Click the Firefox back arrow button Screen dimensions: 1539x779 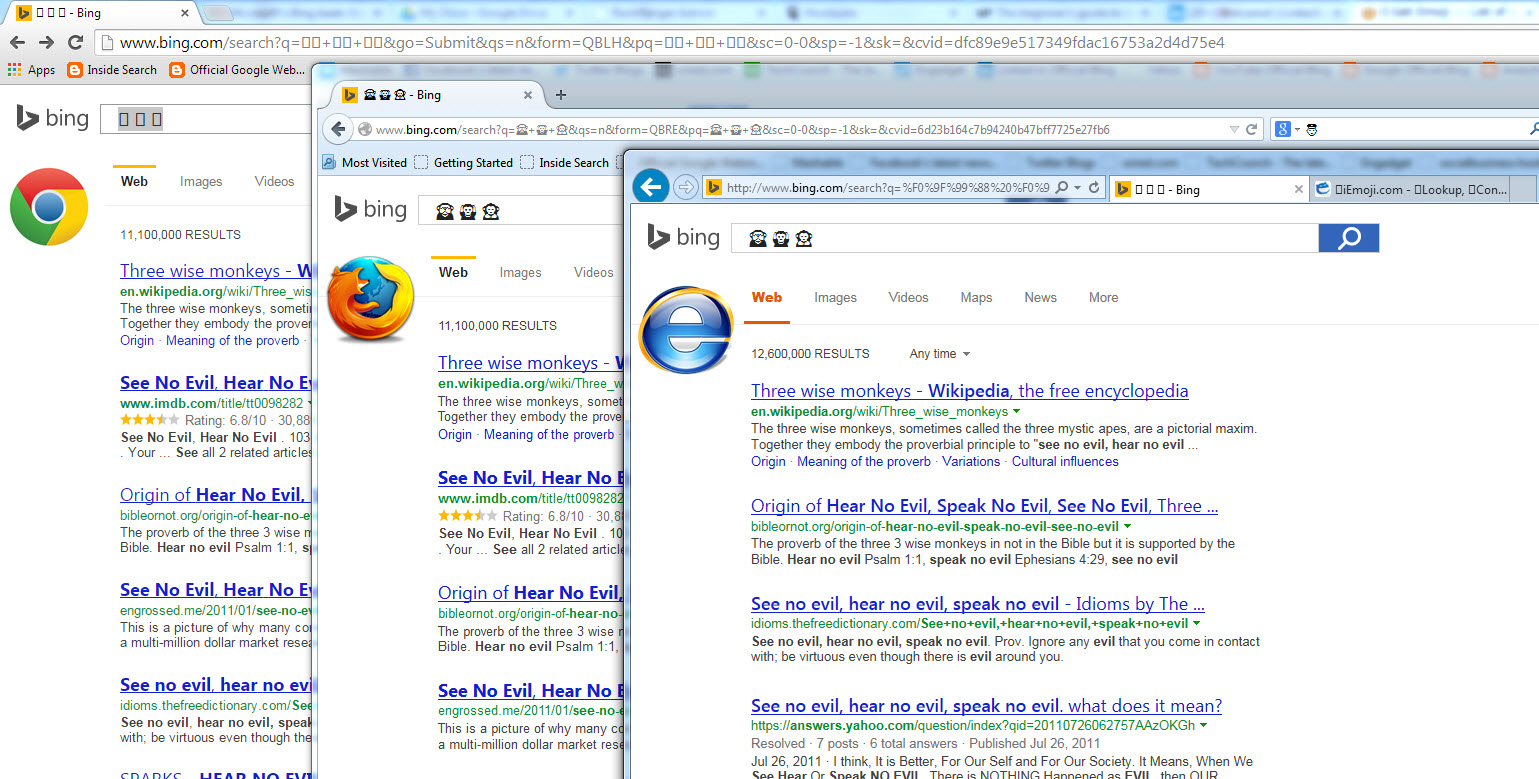(x=338, y=129)
